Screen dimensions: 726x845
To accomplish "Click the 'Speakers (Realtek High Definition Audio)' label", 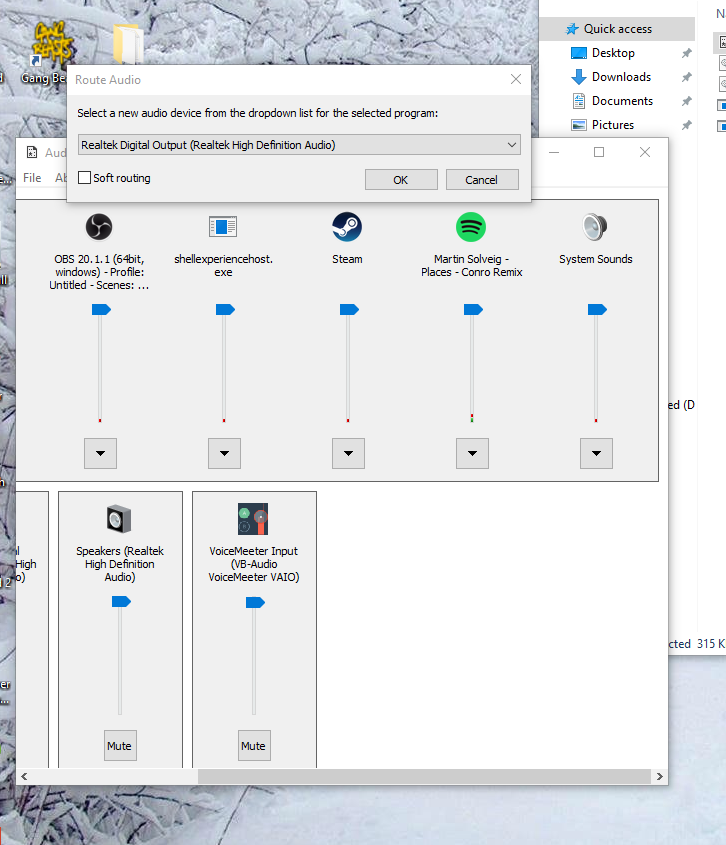I will click(120, 564).
